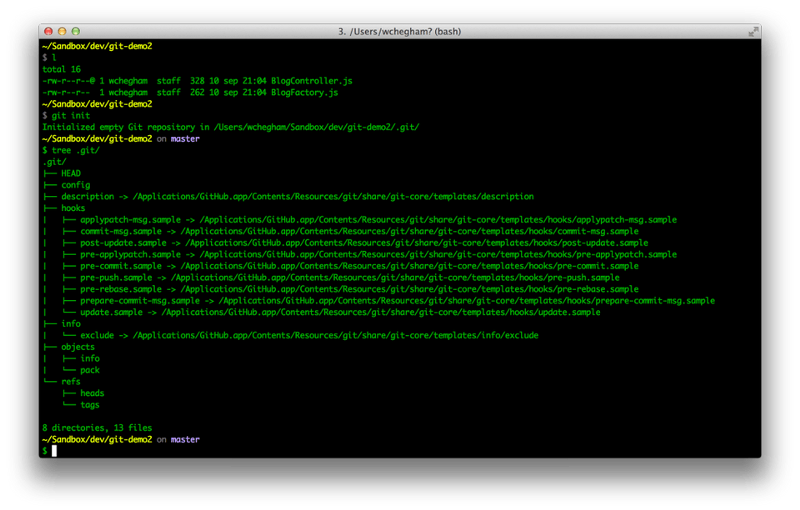Click the pre-push.sample entry
Screen dimensions: 800x510
click(x=350, y=278)
